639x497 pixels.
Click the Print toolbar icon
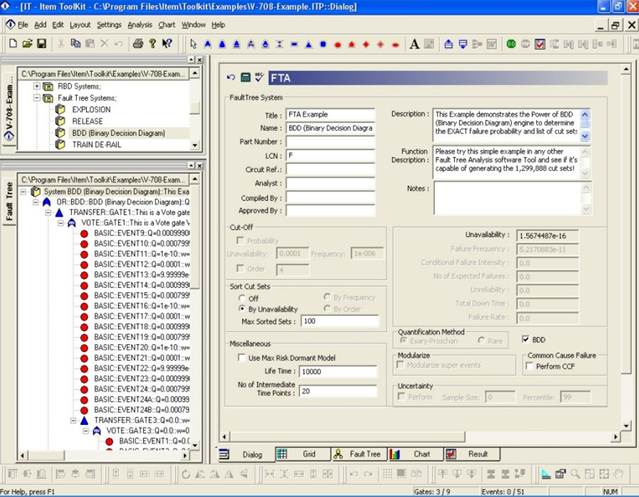click(x=139, y=44)
